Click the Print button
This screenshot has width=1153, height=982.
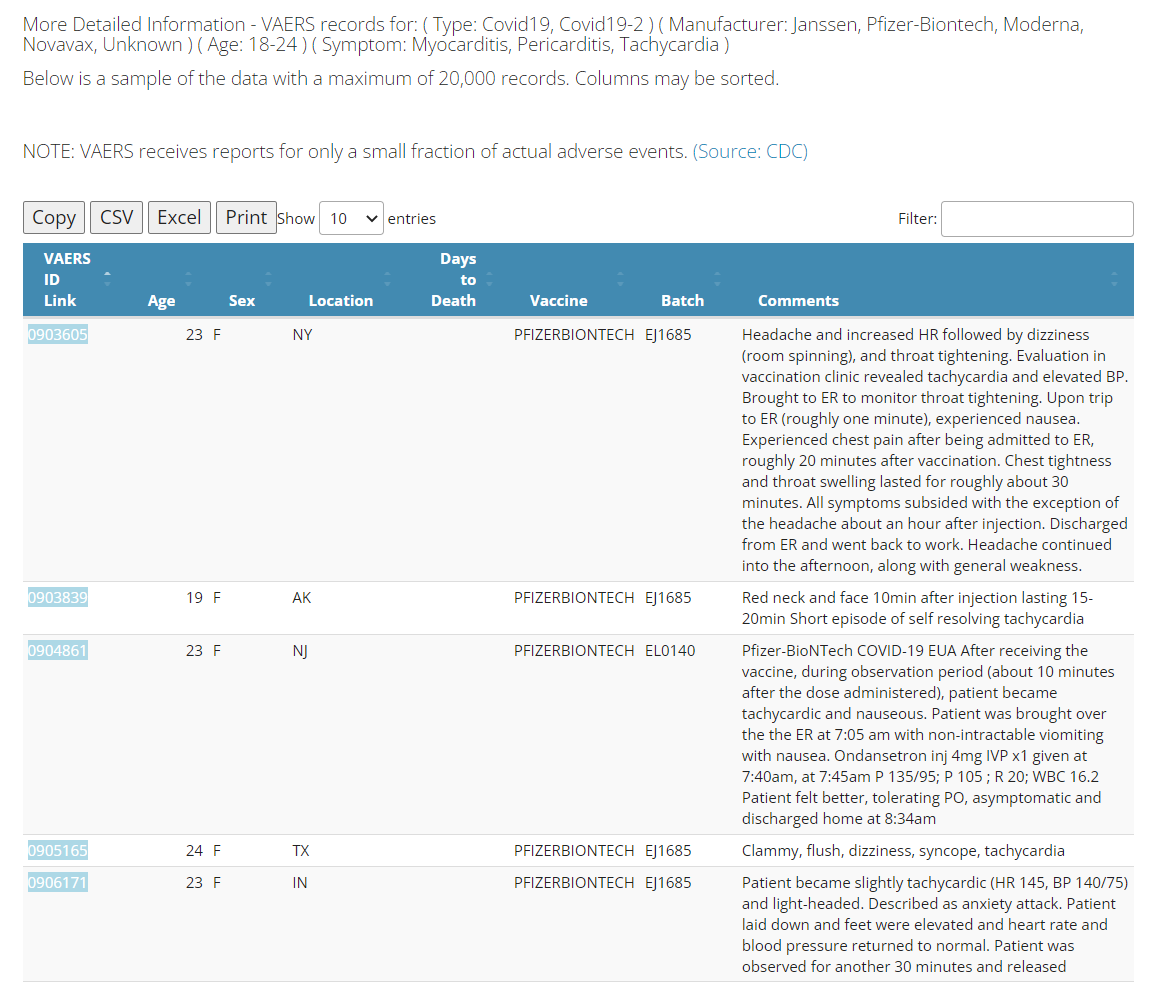[x=246, y=218]
